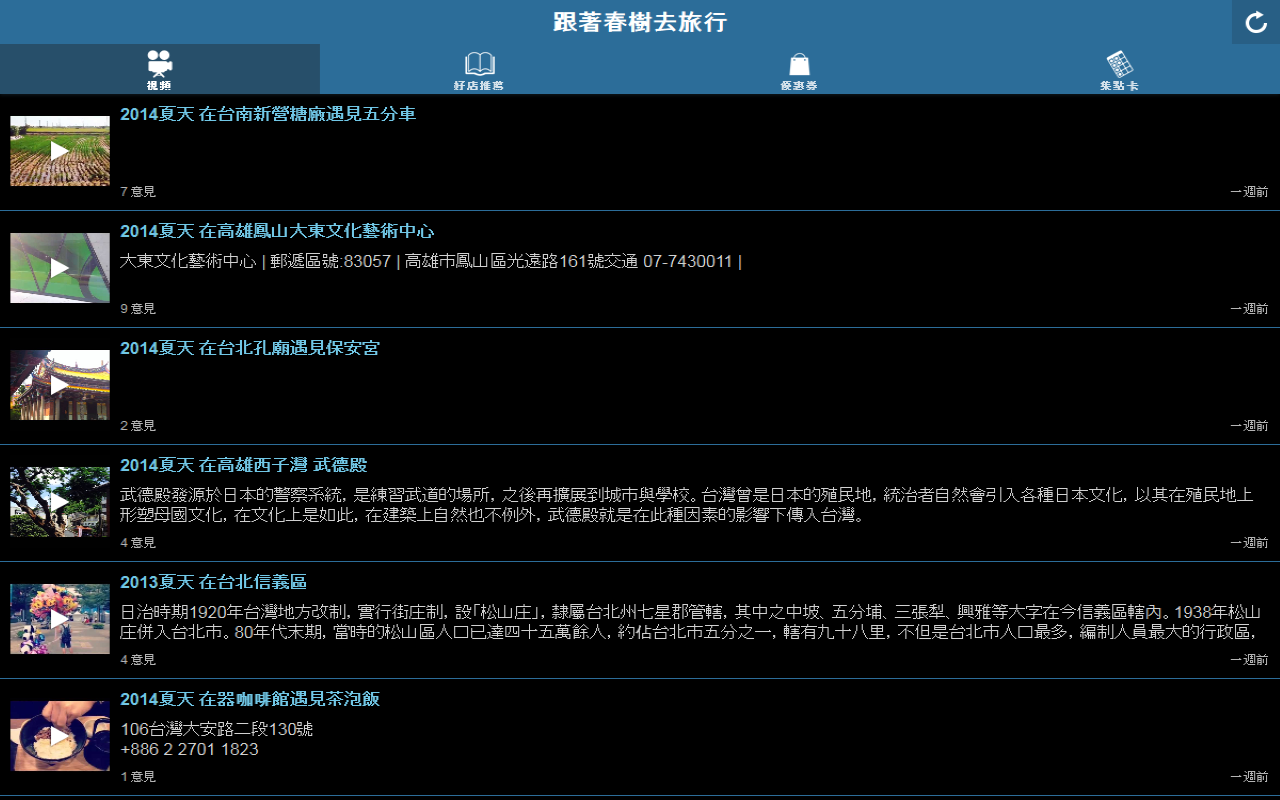Click the 2014夏天 在器咖啡館遇見茶泡飯 title
This screenshot has width=1280, height=800.
tap(250, 699)
